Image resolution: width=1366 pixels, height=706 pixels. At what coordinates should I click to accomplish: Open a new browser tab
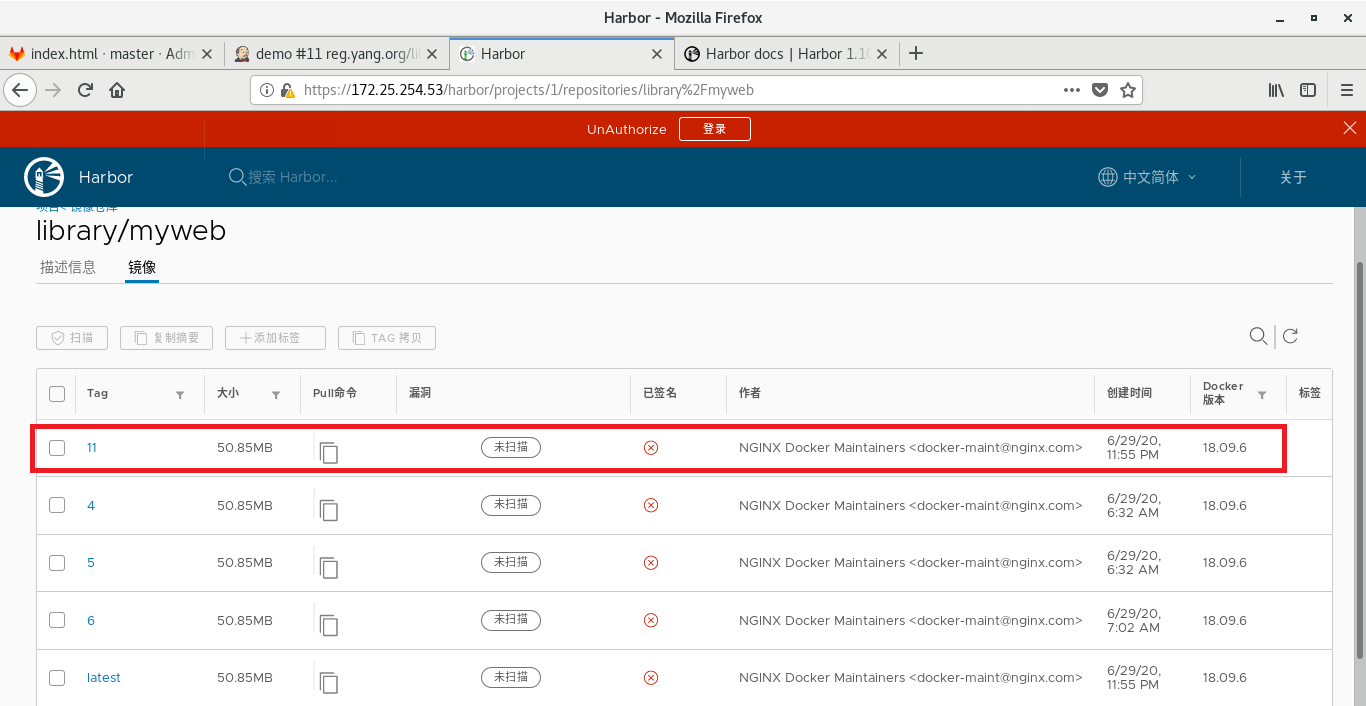916,53
